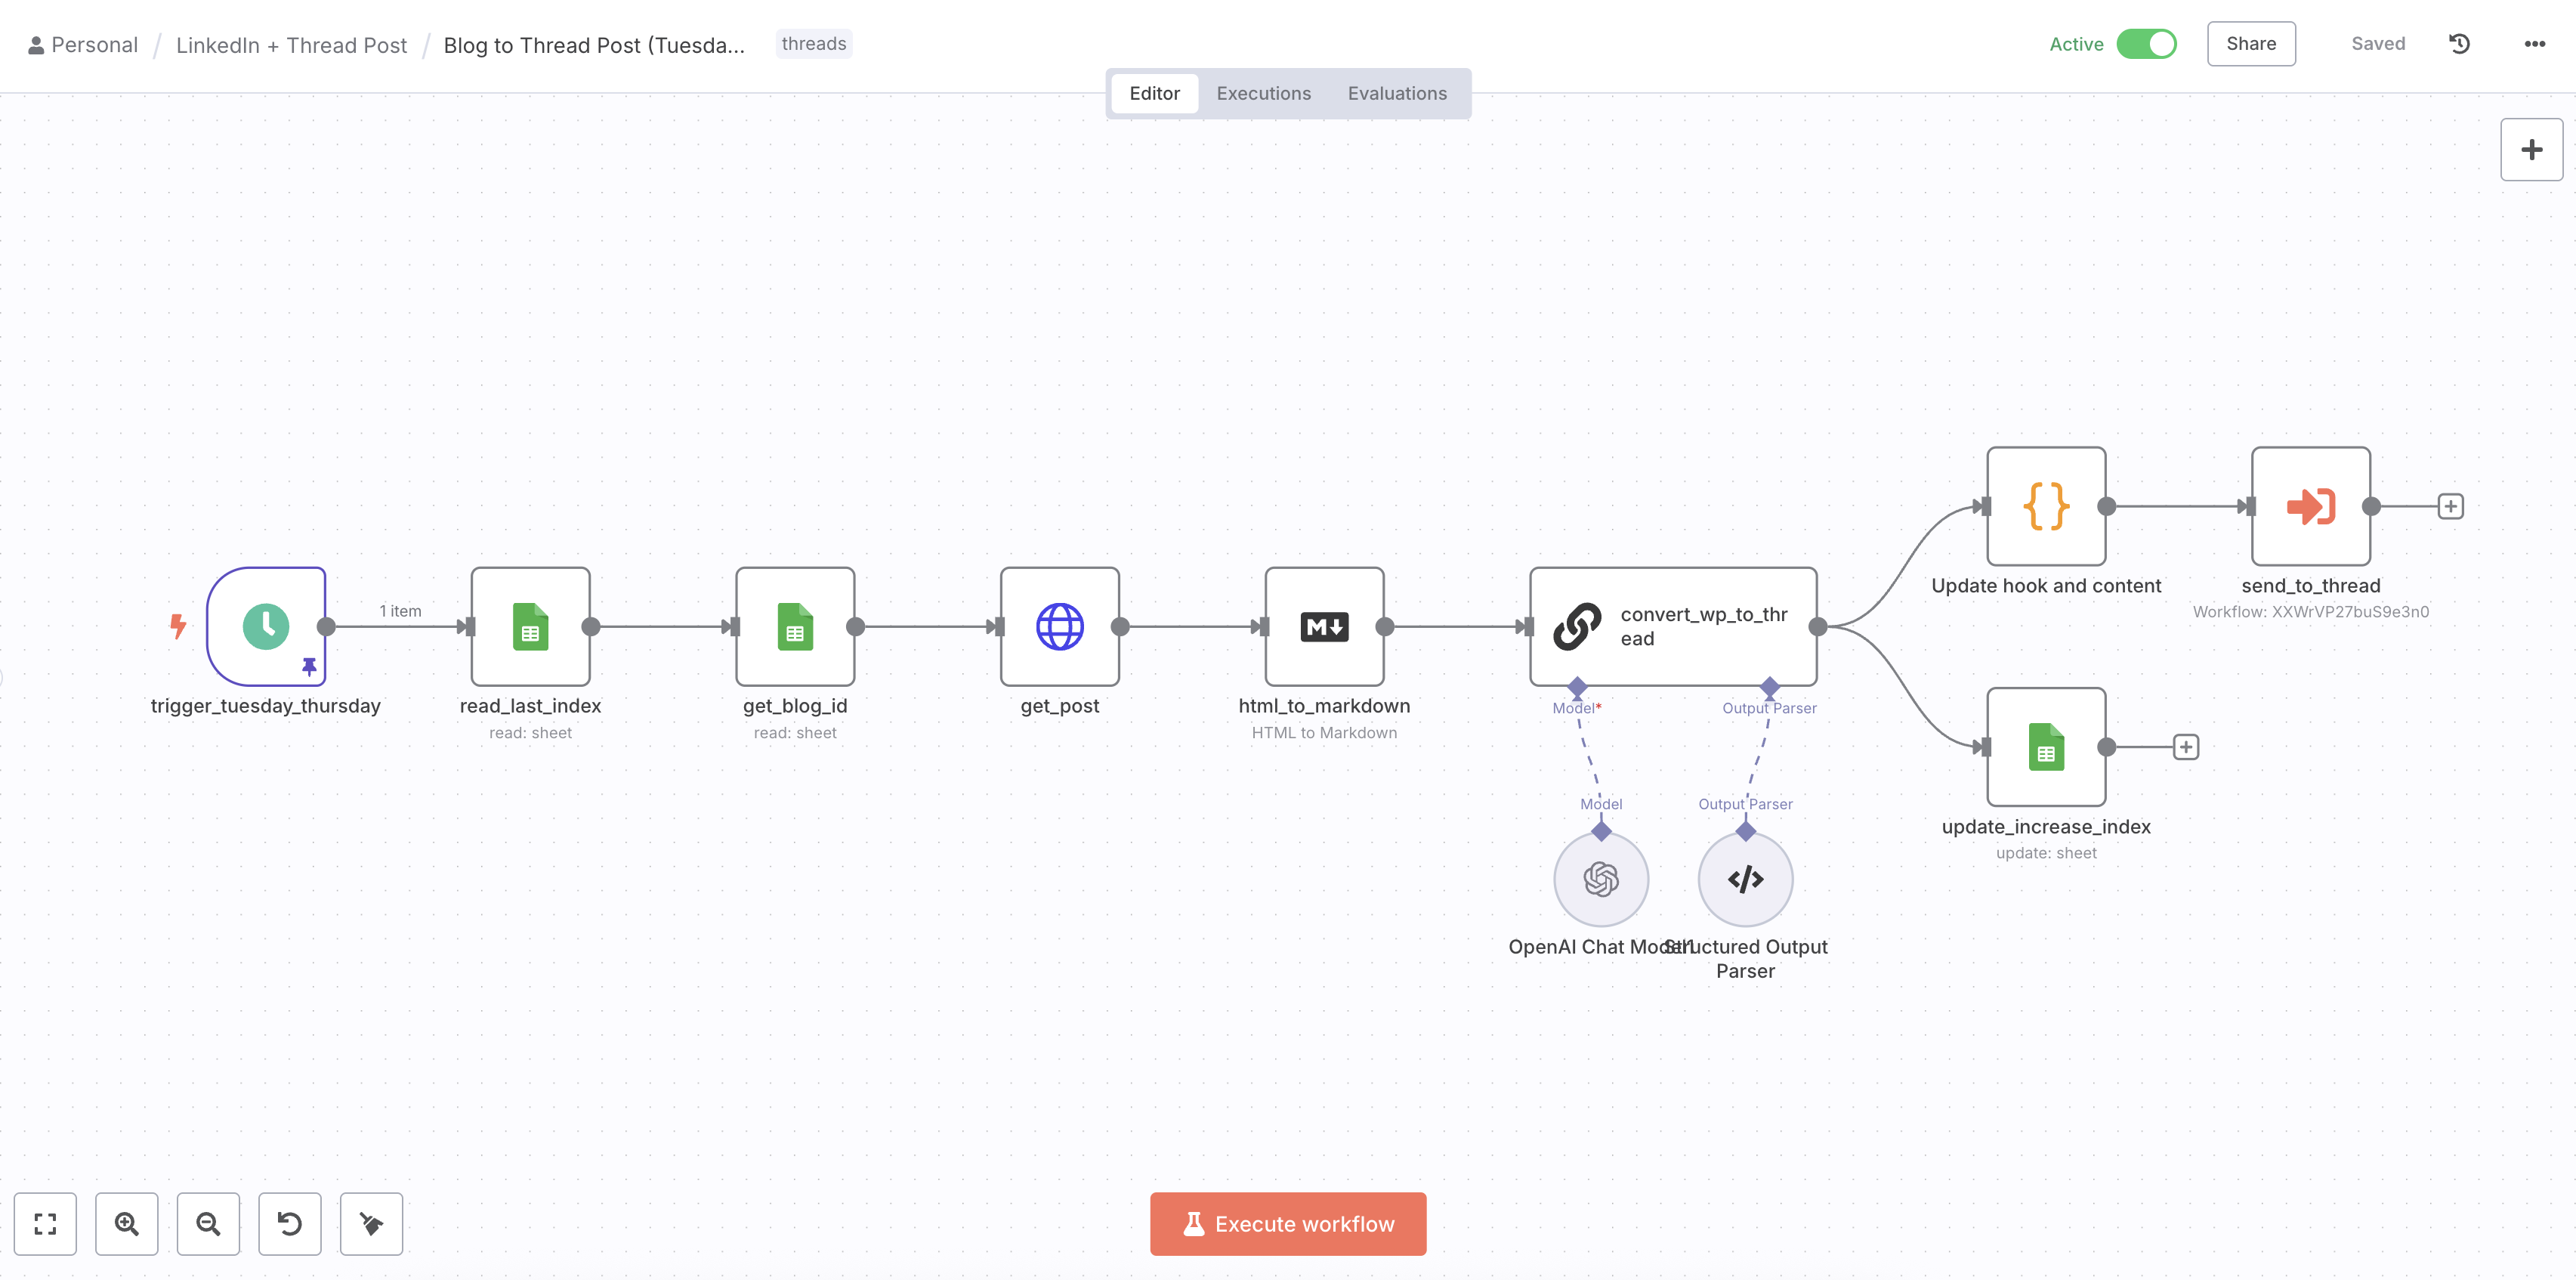This screenshot has width=2576, height=1280.
Task: Switch to the Executions tab
Action: pyautogui.click(x=1263, y=93)
